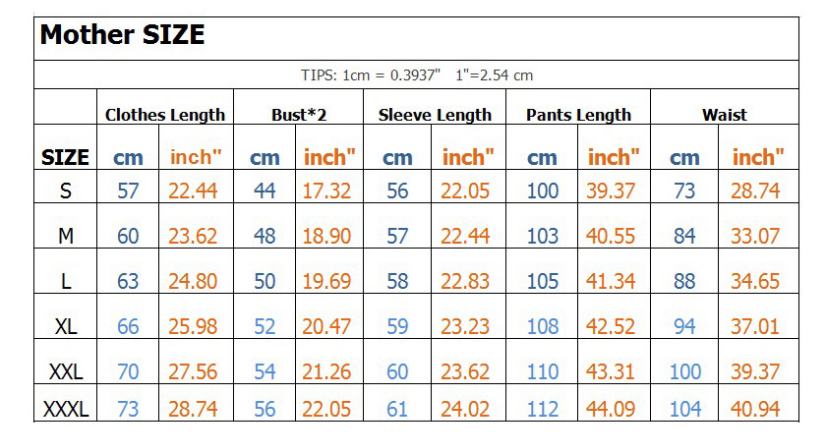Click the TIPS cm-to-inch conversion note
829x436 pixels.
417,76
